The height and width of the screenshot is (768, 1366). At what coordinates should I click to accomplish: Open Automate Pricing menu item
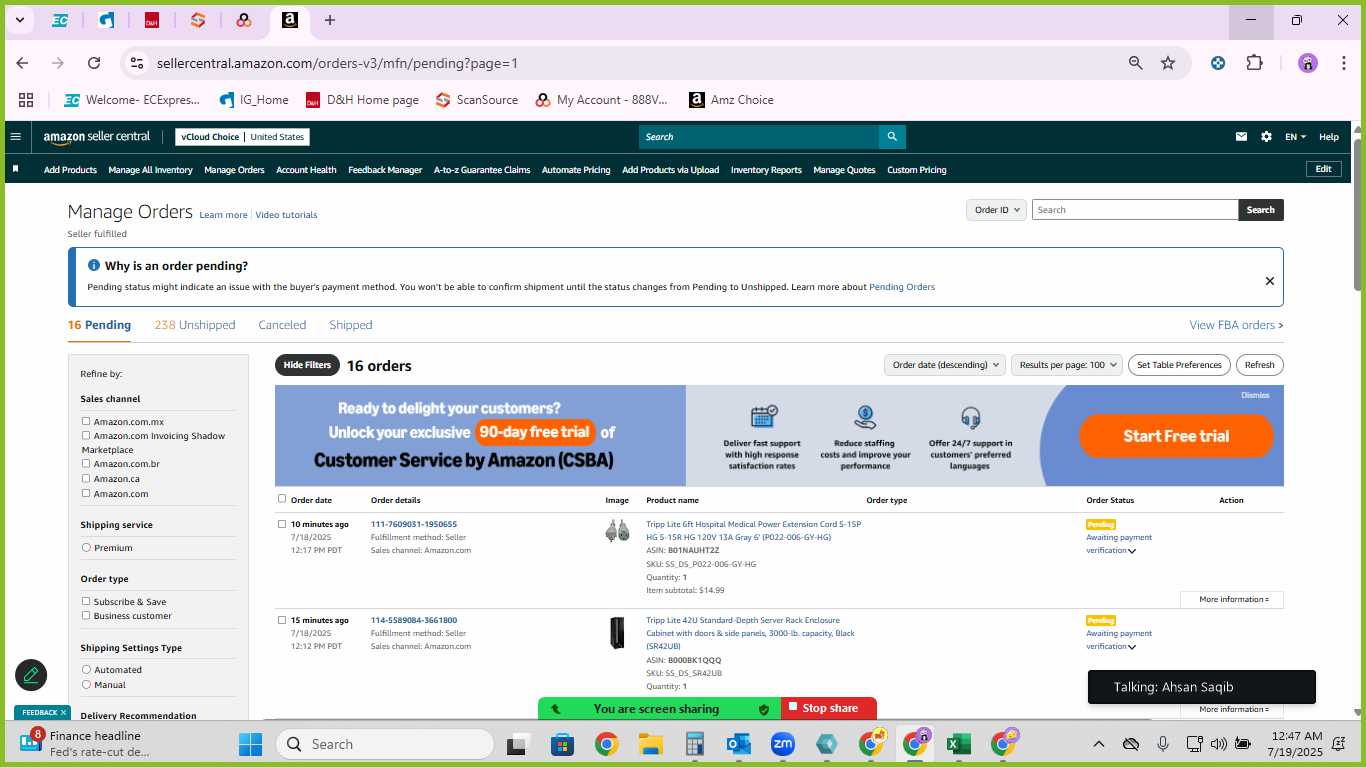point(576,170)
